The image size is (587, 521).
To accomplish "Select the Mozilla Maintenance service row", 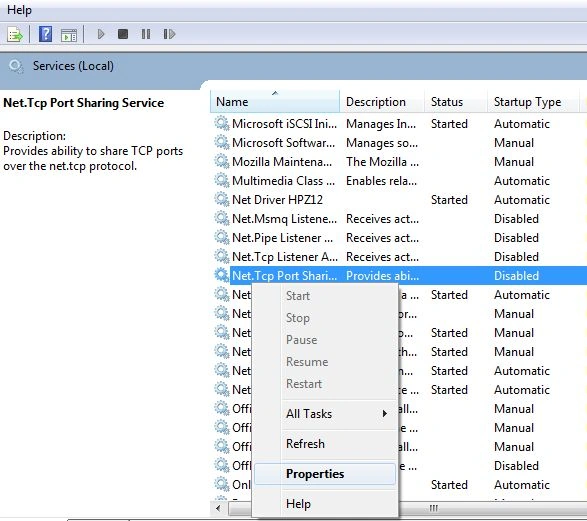I will click(x=399, y=162).
